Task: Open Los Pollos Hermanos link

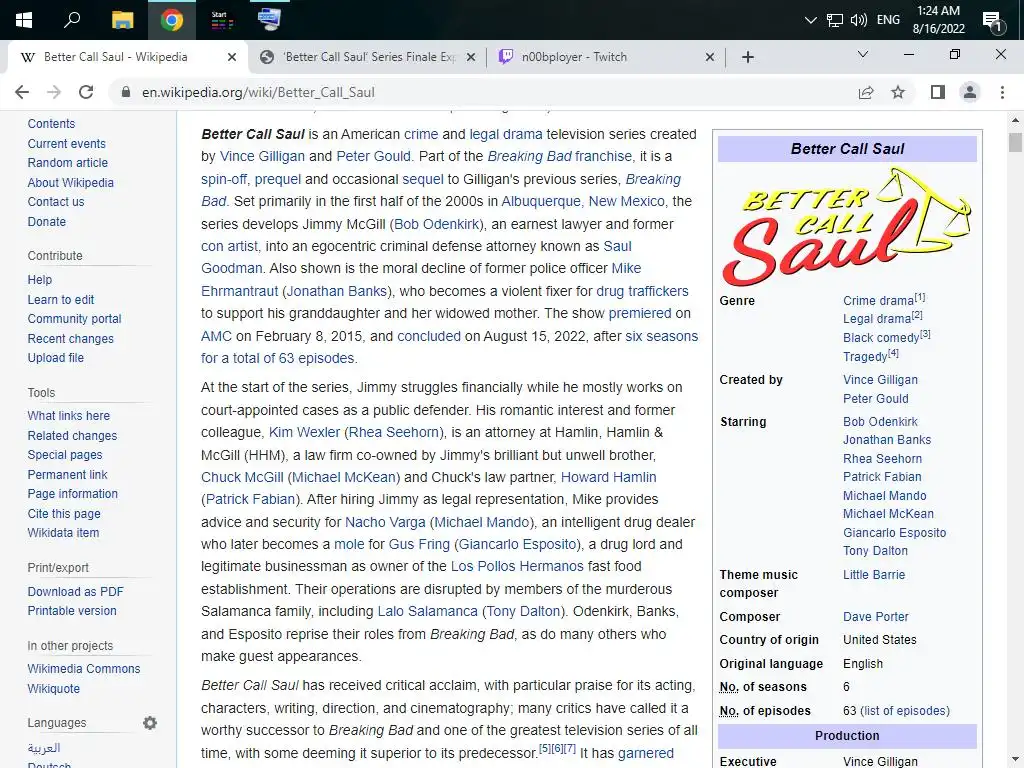Action: pos(517,566)
